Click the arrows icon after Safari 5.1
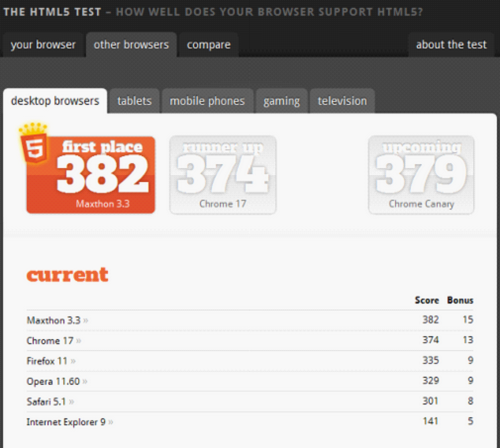This screenshot has height=448, width=500. click(x=71, y=402)
